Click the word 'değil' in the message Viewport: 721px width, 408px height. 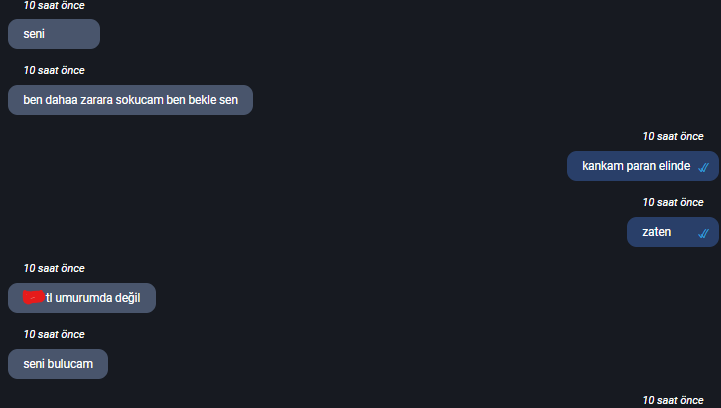click(128, 298)
